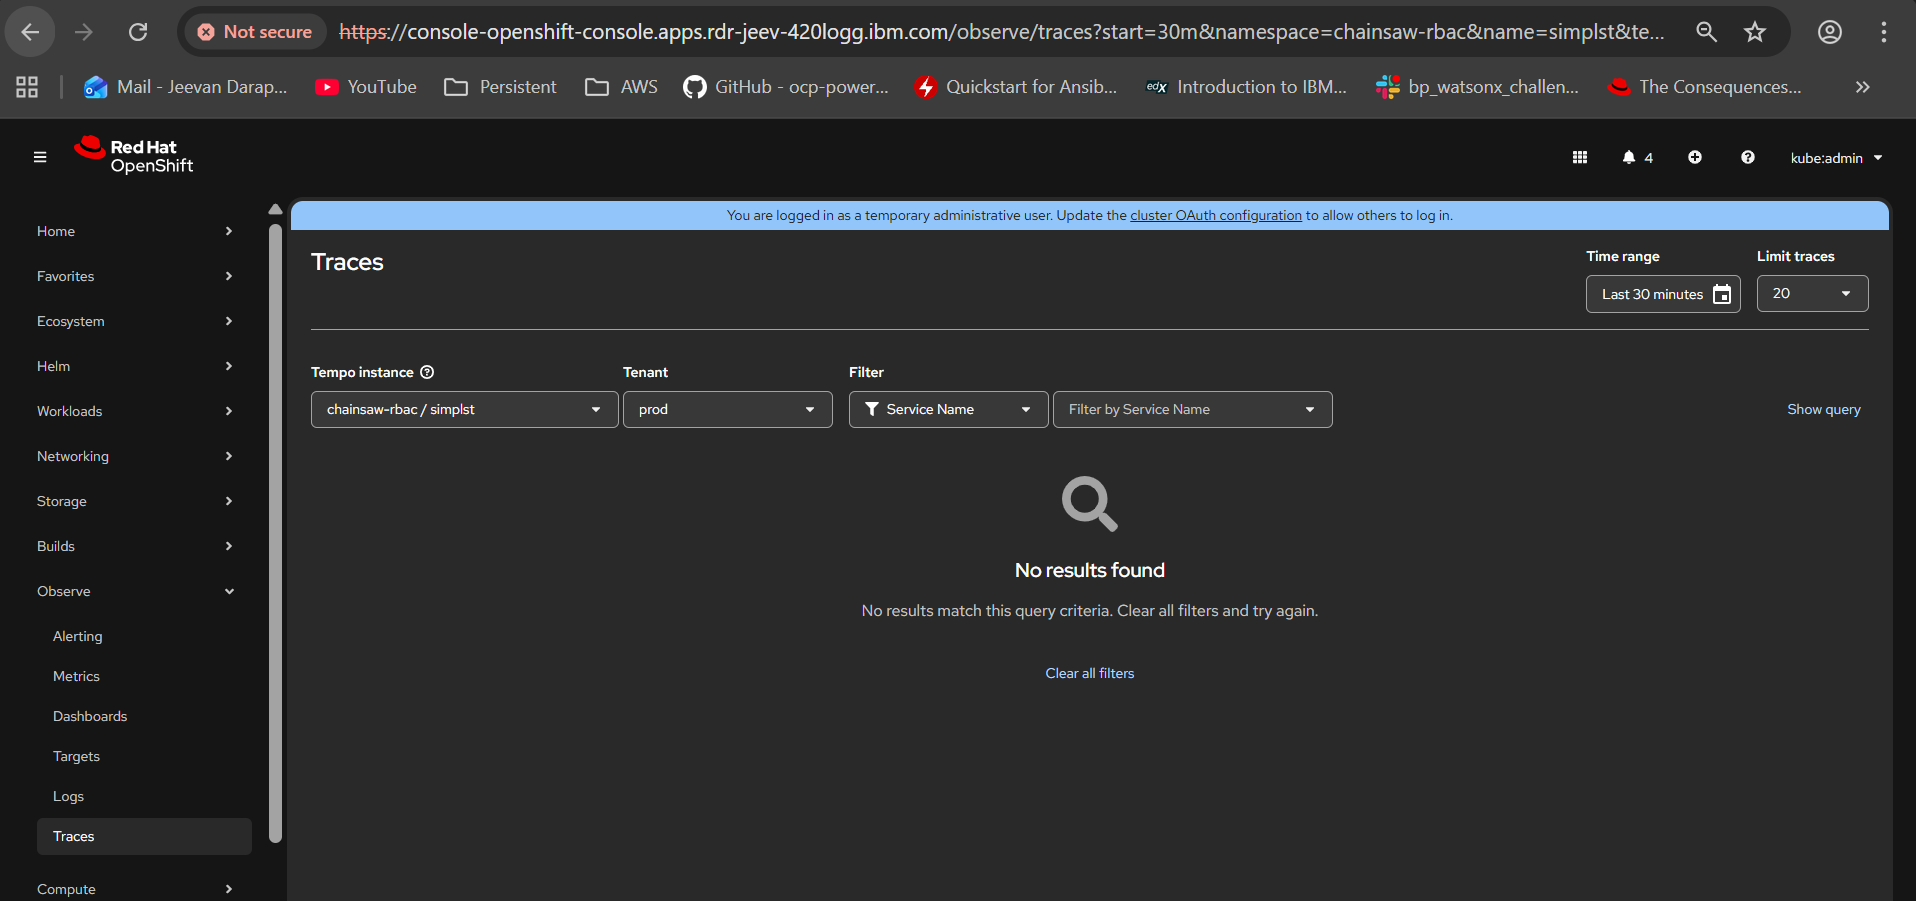
Task: Open the application launcher grid
Action: click(1580, 157)
